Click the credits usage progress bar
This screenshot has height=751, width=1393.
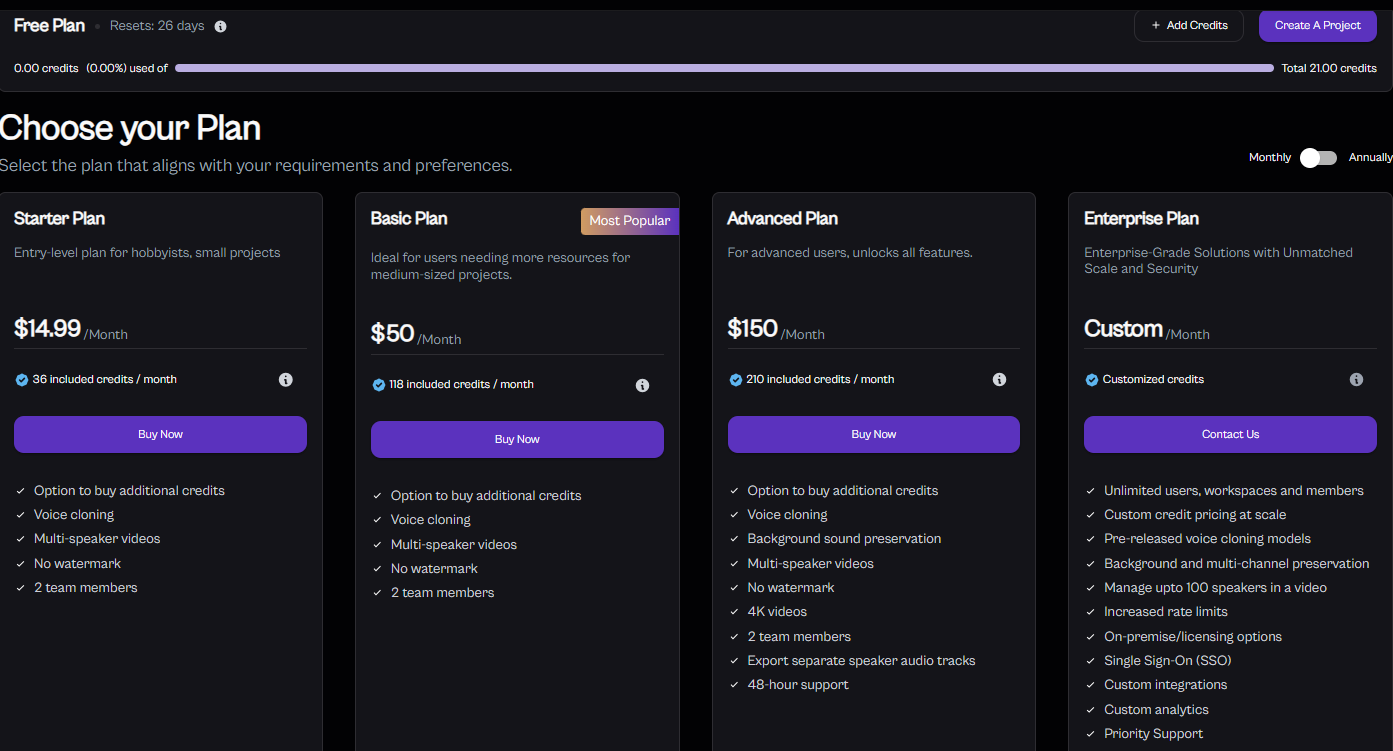[x=724, y=69]
